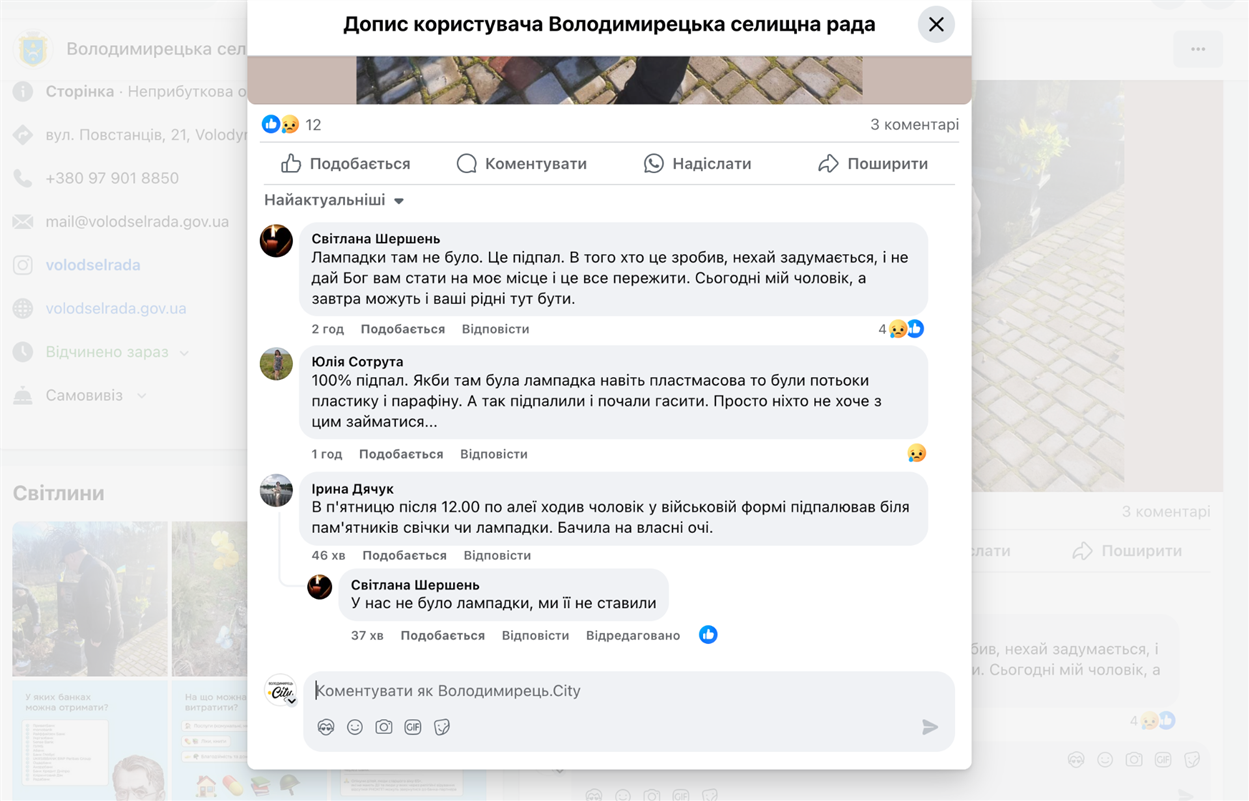1249x801 pixels.
Task: Click the like reaction on Світлана Шершень's reply
Action: (x=708, y=635)
